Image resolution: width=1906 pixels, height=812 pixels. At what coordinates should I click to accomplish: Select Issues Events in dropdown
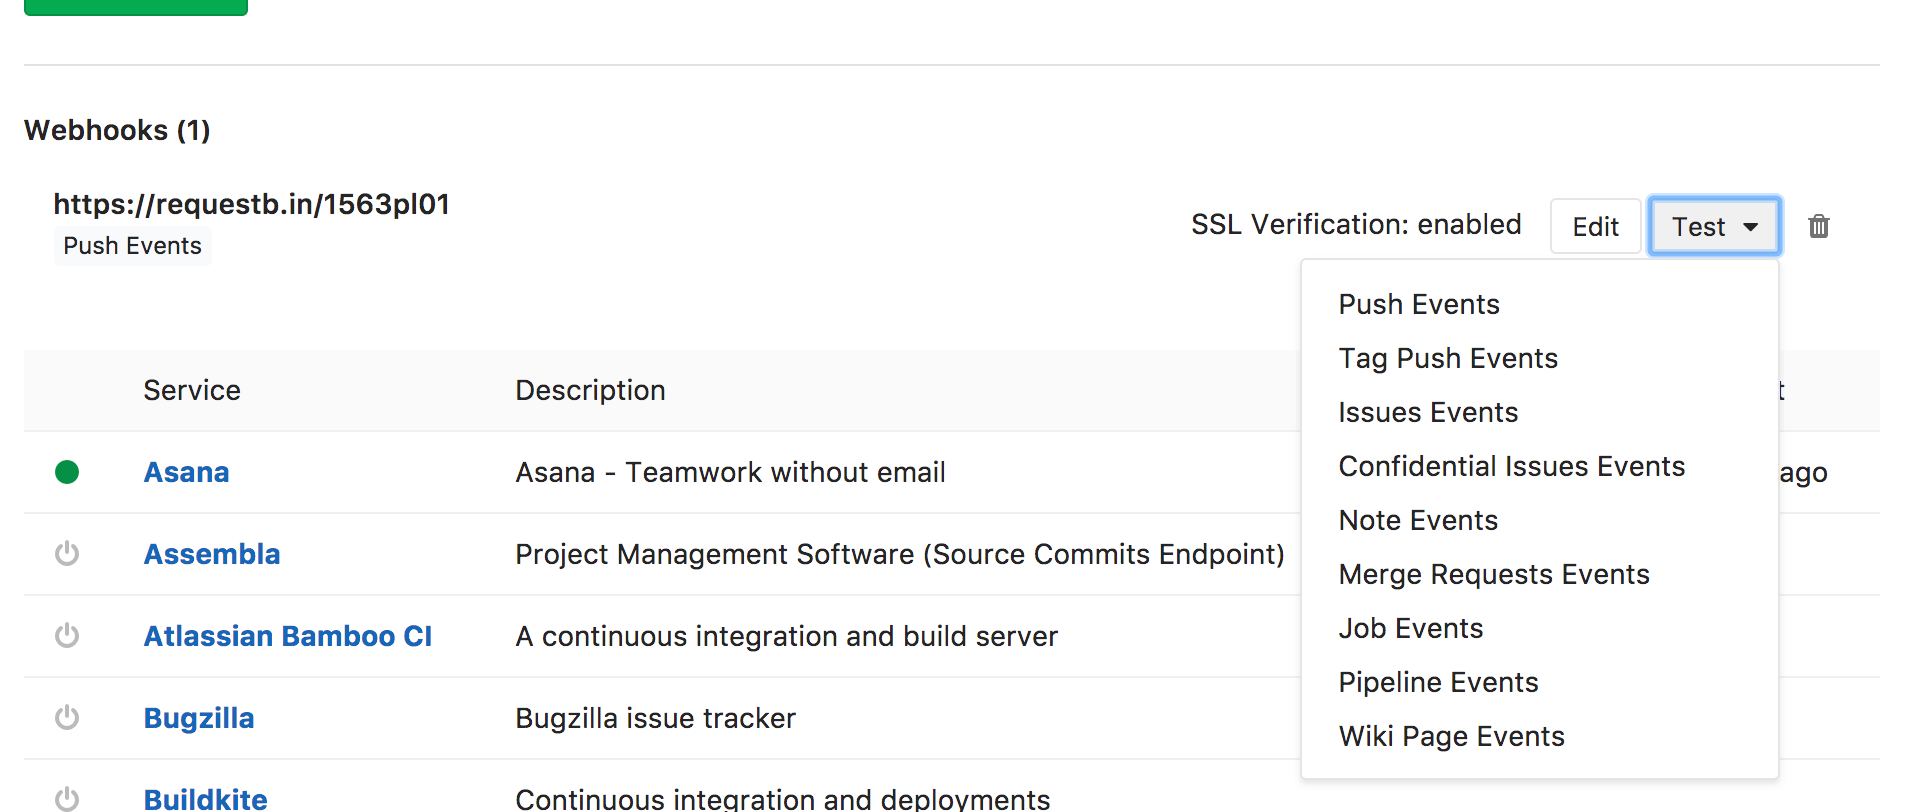1427,413
